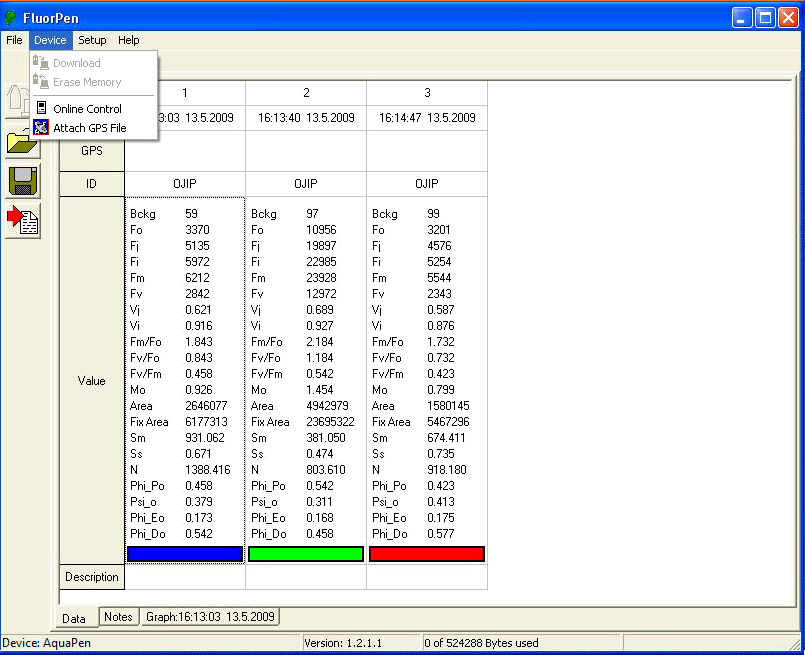Click the OJIP ID cell of measurement 2
The image size is (805, 655).
(306, 184)
